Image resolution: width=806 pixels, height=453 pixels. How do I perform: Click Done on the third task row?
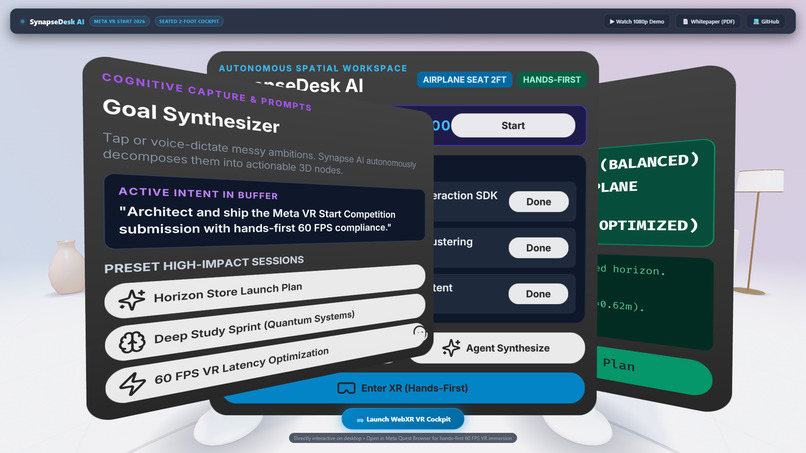(x=538, y=294)
